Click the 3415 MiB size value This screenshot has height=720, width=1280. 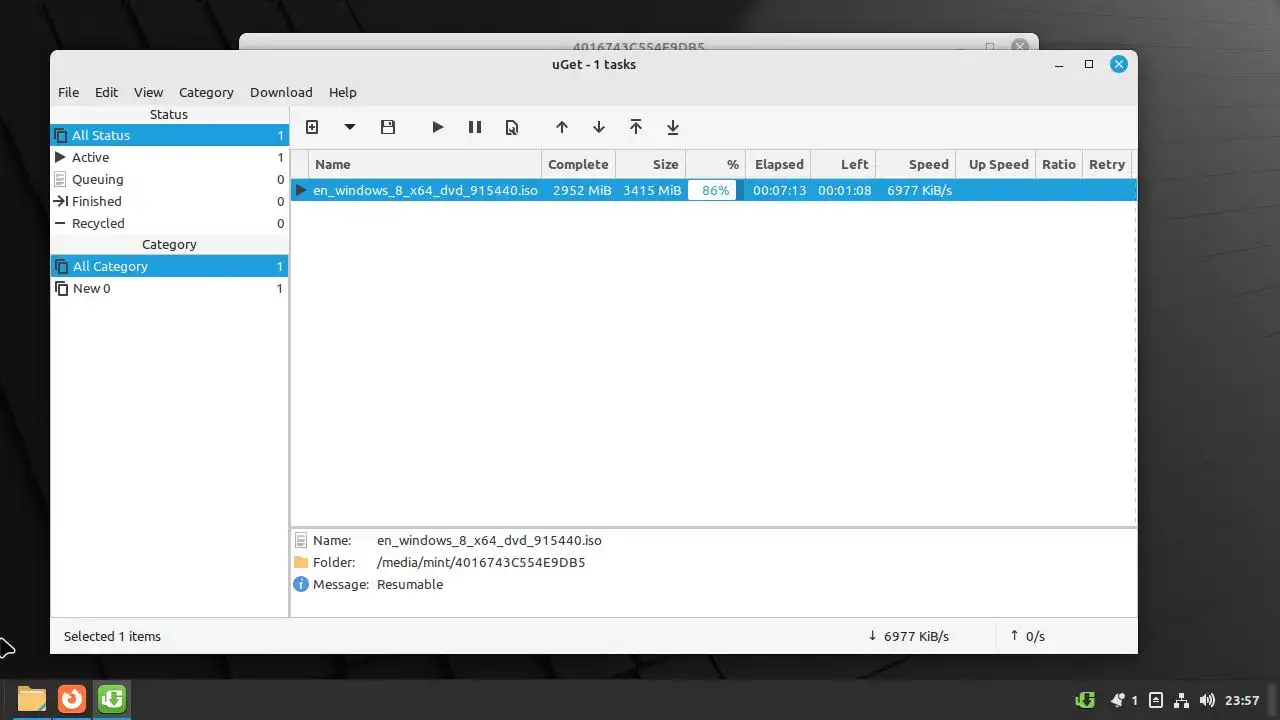652,190
